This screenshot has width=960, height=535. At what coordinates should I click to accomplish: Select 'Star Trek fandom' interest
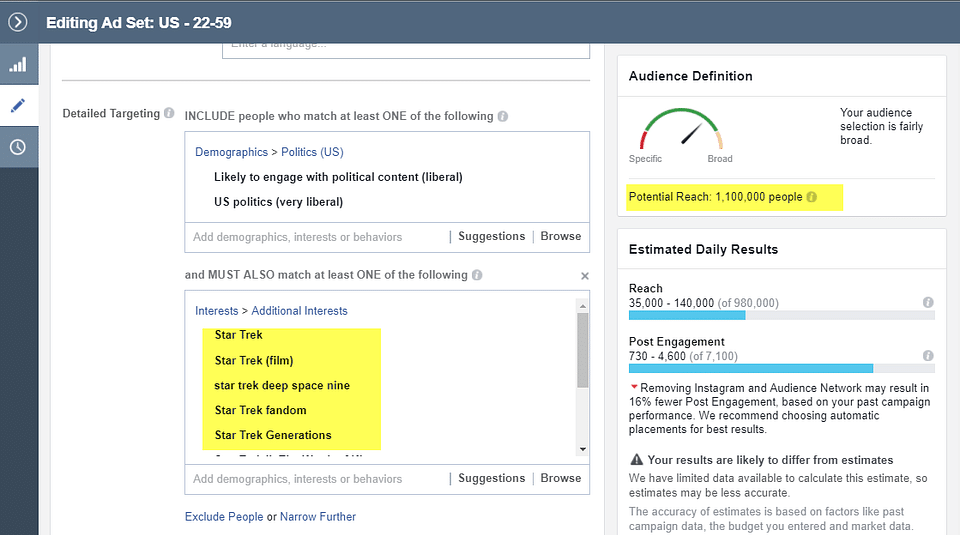coord(261,410)
